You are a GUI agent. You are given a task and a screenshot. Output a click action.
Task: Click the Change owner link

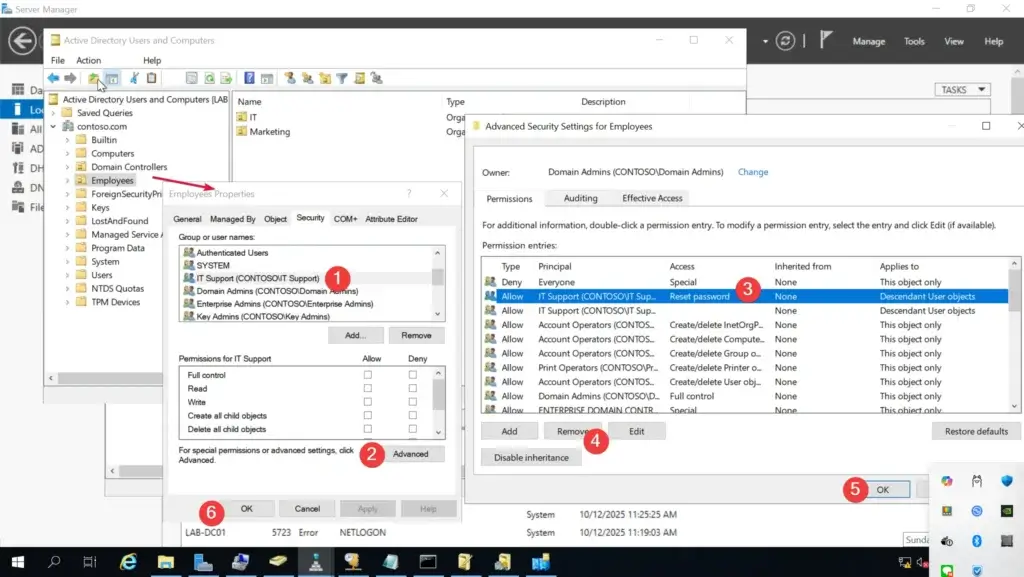(x=753, y=172)
